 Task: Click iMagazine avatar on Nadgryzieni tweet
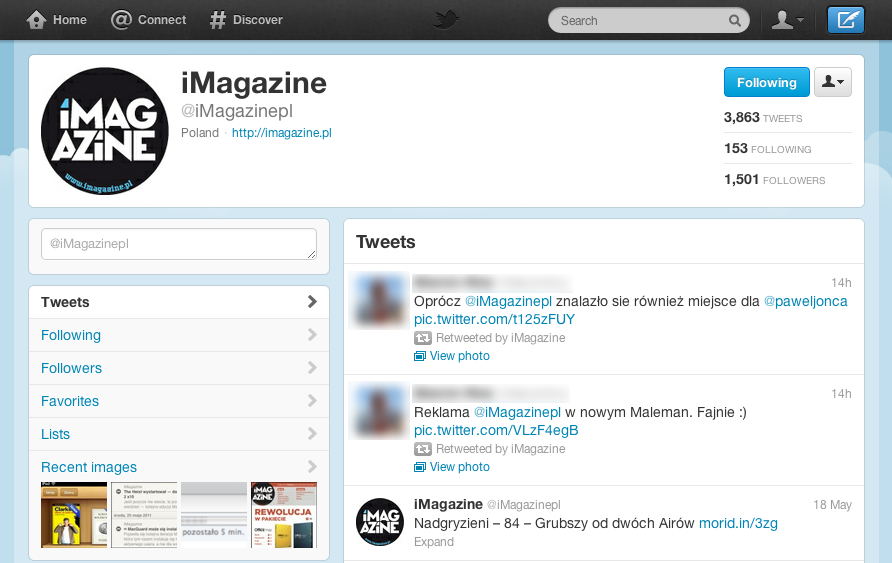click(380, 522)
